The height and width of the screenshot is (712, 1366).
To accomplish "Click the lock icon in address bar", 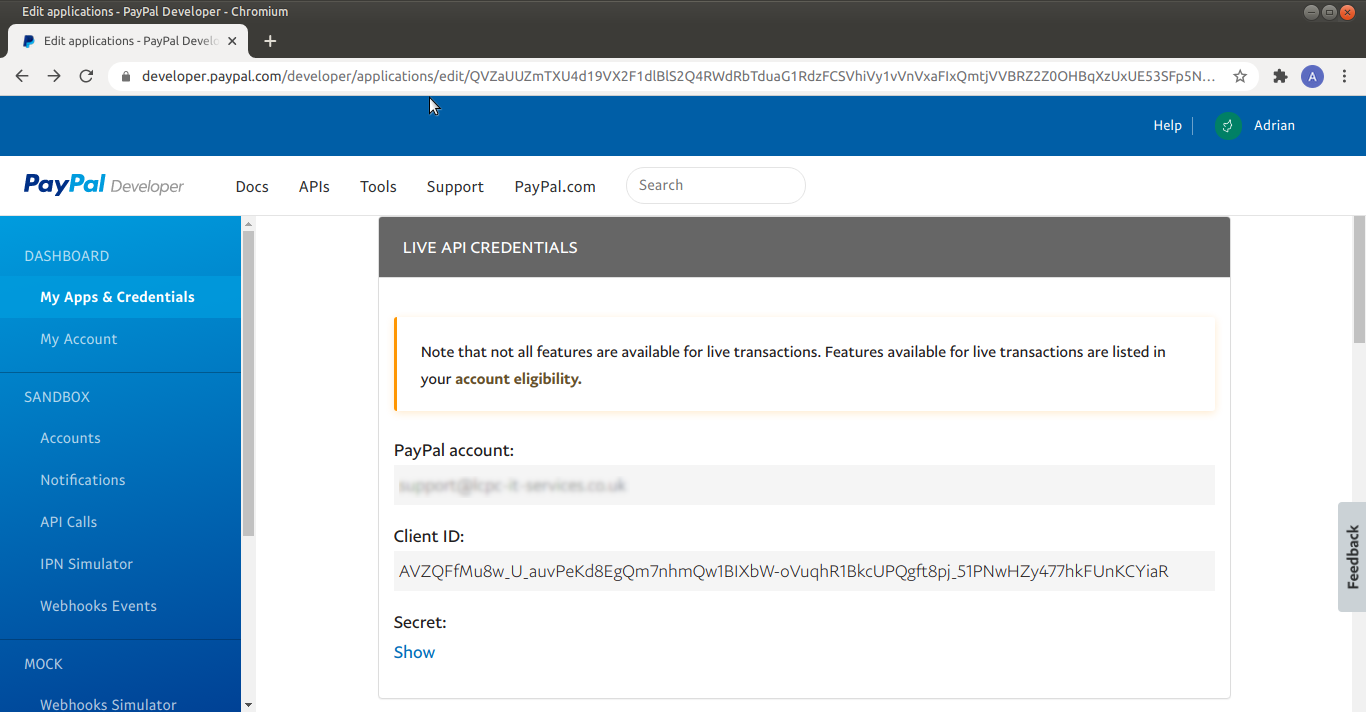I will click(126, 76).
